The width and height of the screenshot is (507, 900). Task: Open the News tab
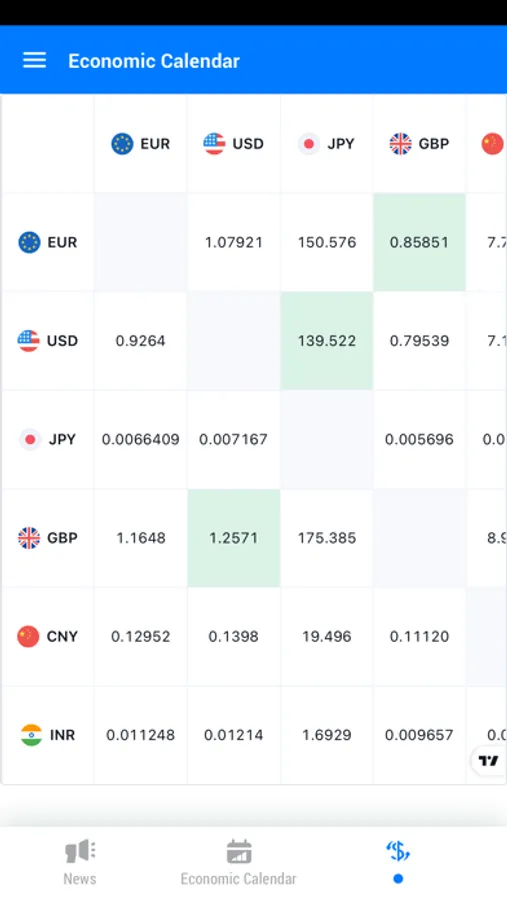80,862
